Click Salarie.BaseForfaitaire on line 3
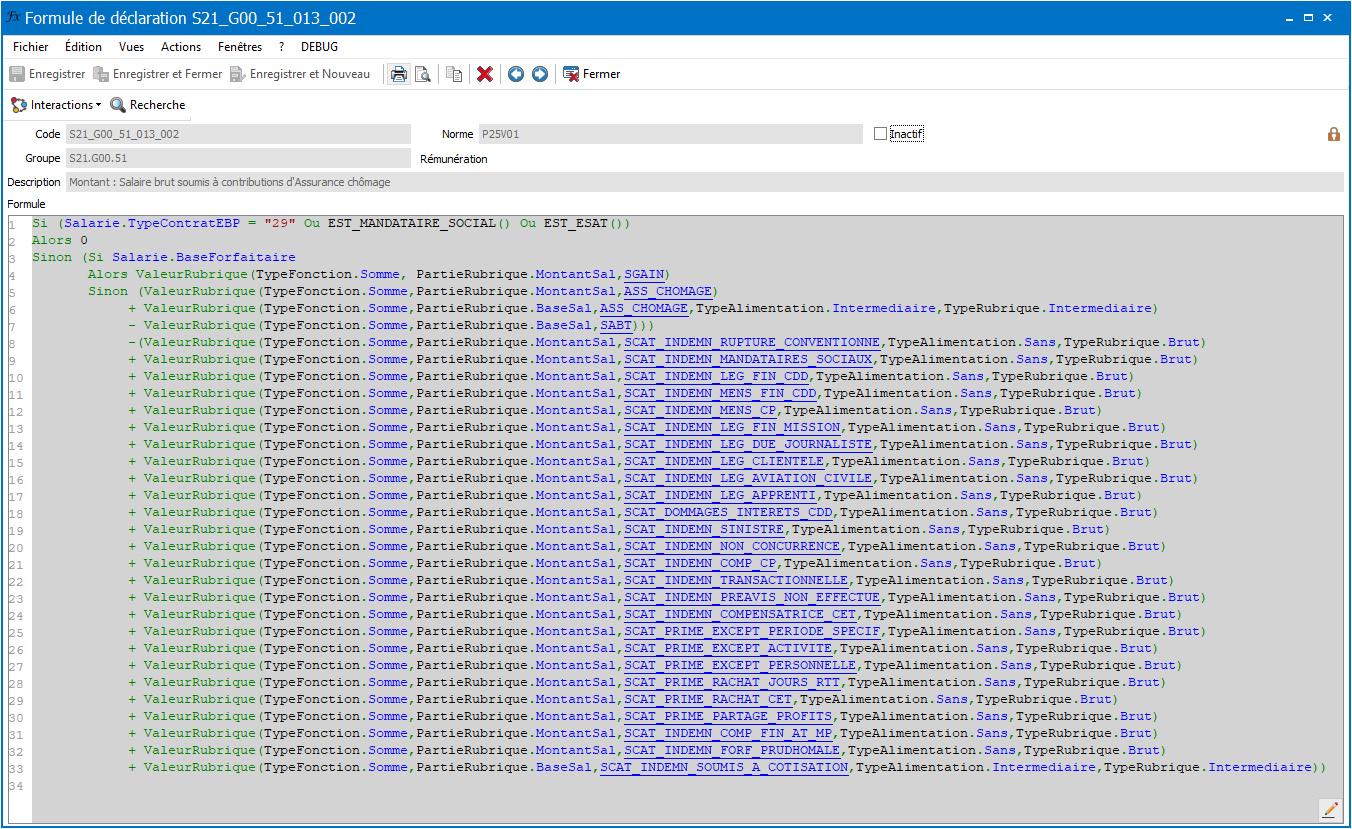Image resolution: width=1352 pixels, height=829 pixels. 204,257
